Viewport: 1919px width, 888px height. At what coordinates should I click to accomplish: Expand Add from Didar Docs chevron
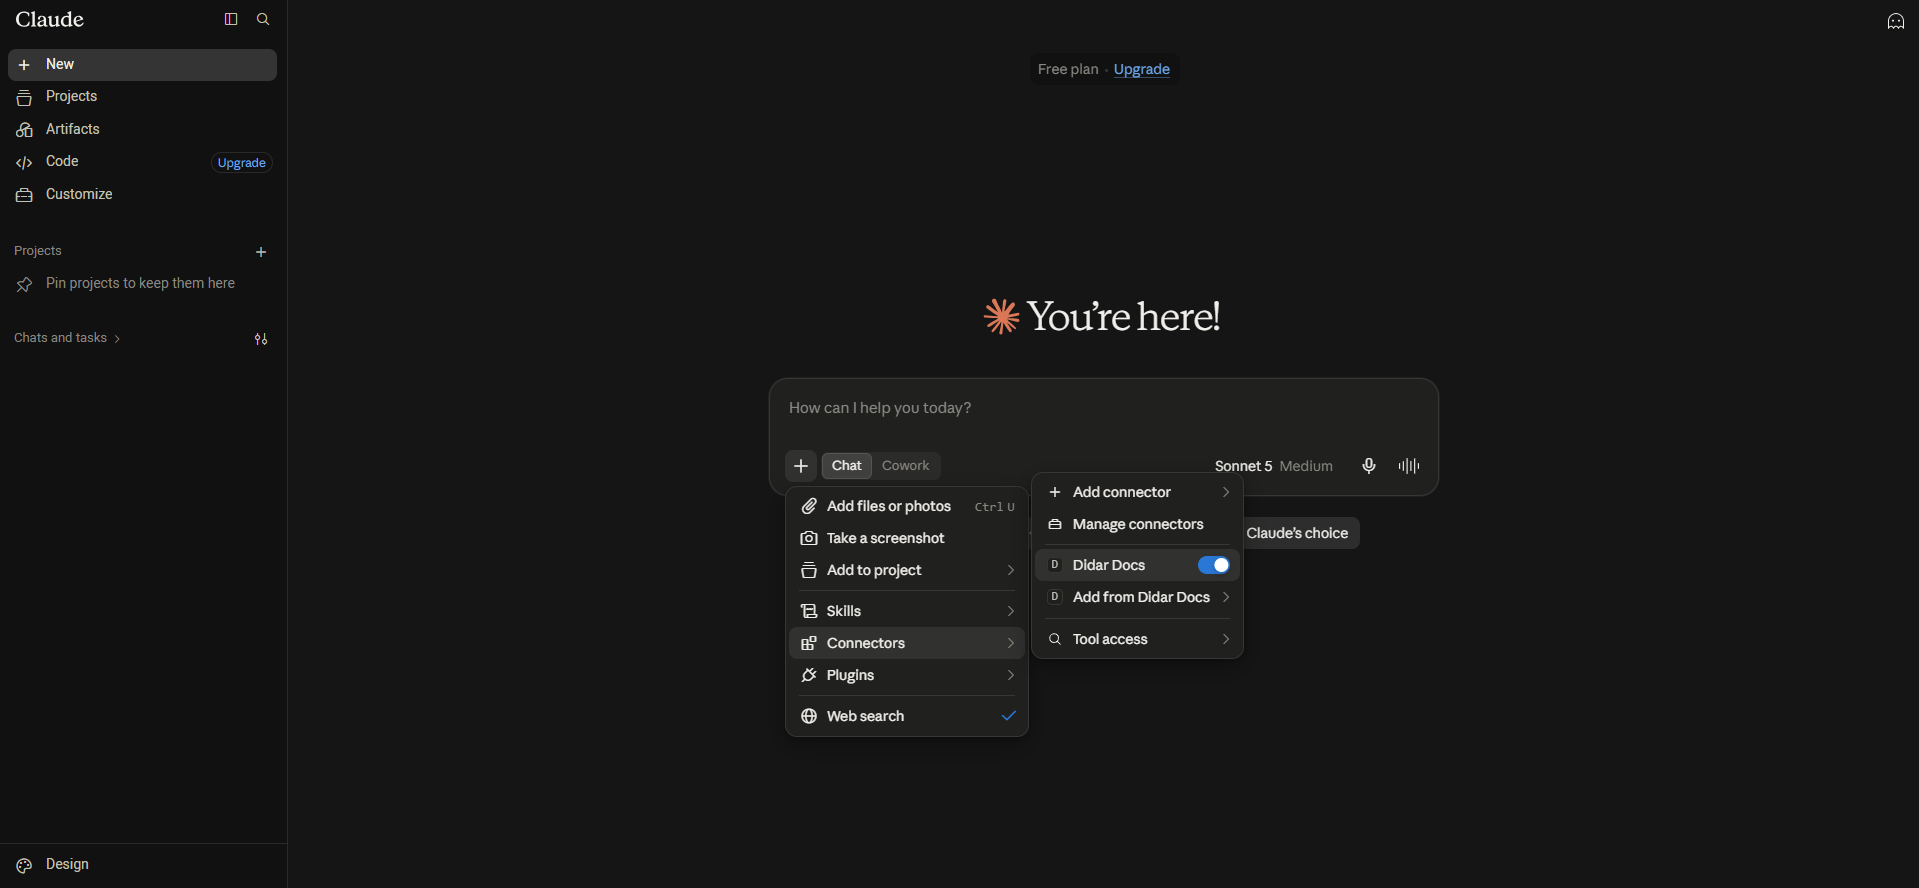point(1226,598)
